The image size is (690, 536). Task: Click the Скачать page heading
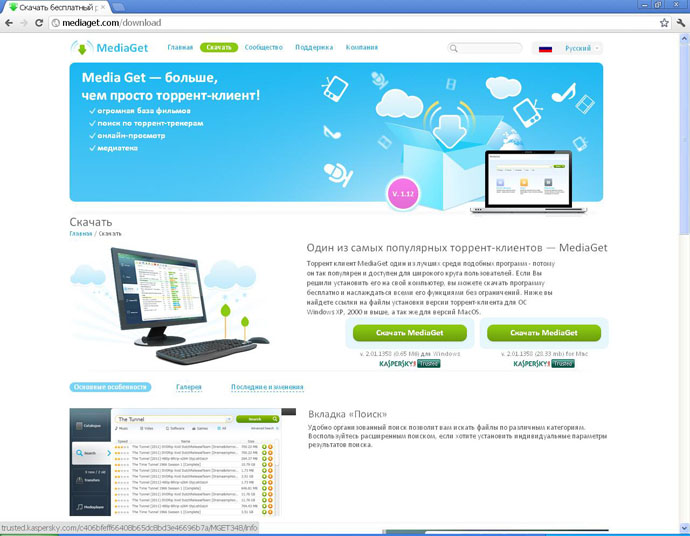coord(91,222)
